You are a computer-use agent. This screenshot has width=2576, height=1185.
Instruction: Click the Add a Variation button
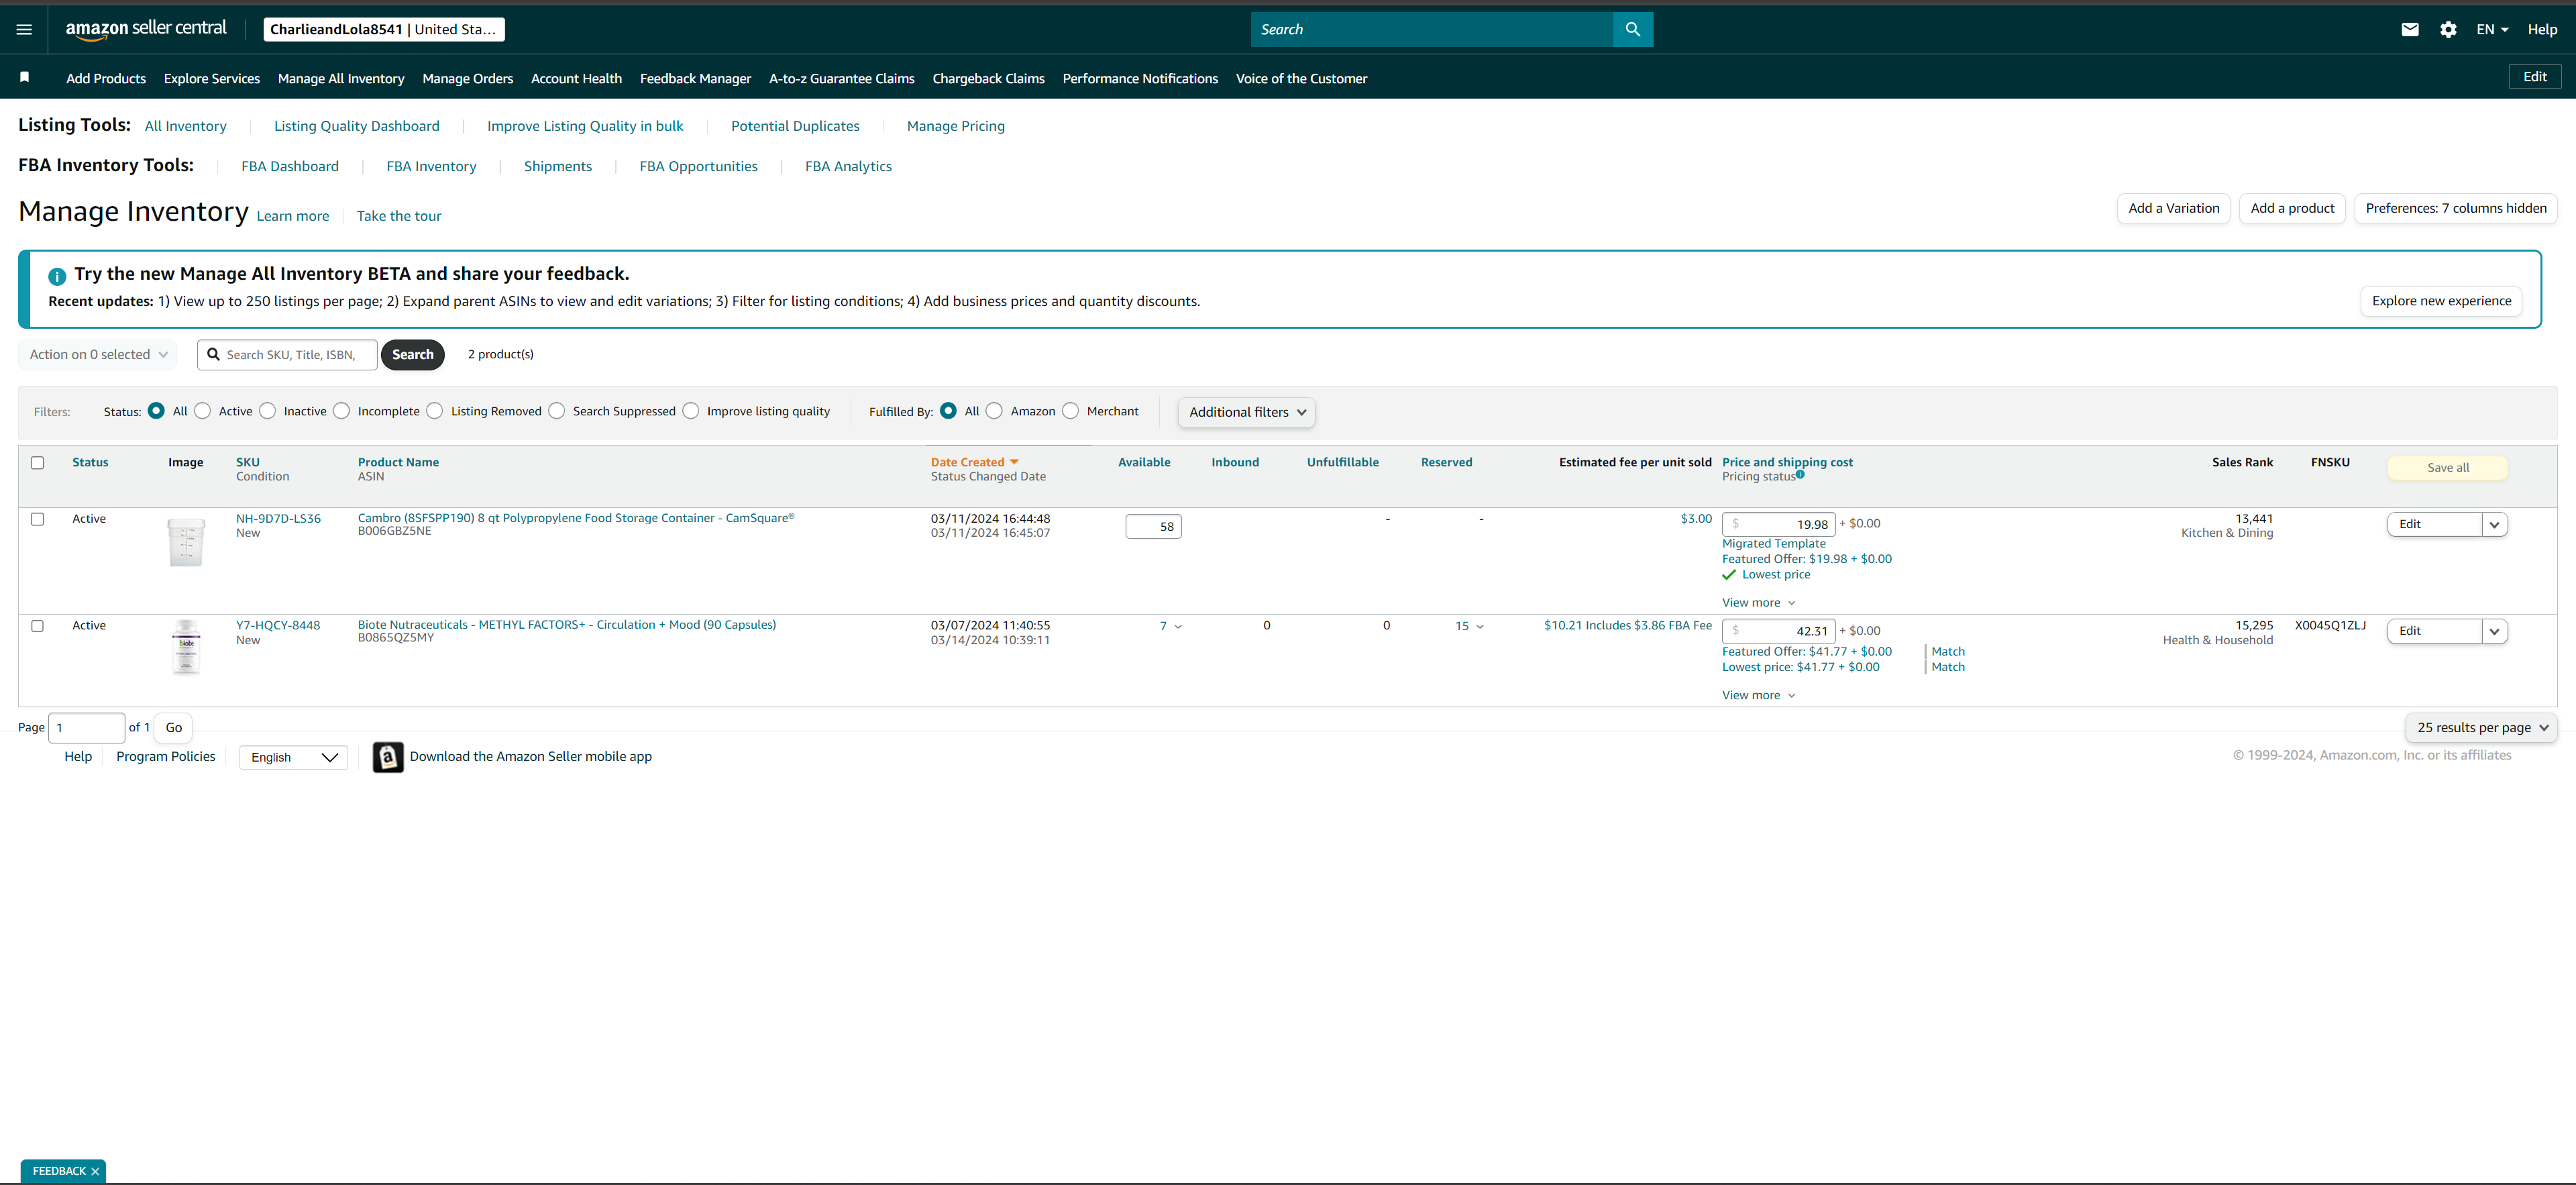(2173, 208)
